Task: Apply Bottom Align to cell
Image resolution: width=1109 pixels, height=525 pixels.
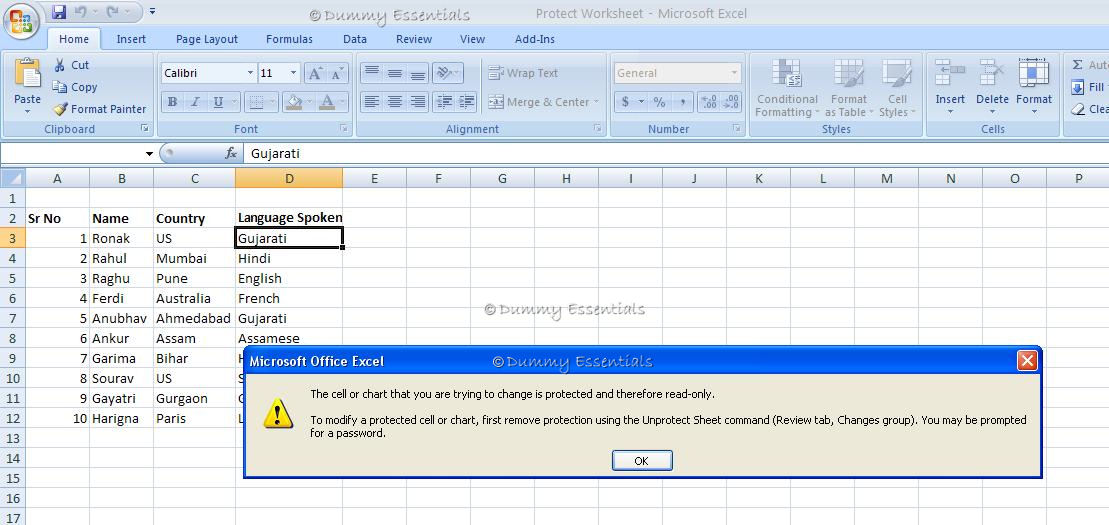Action: pyautogui.click(x=418, y=73)
